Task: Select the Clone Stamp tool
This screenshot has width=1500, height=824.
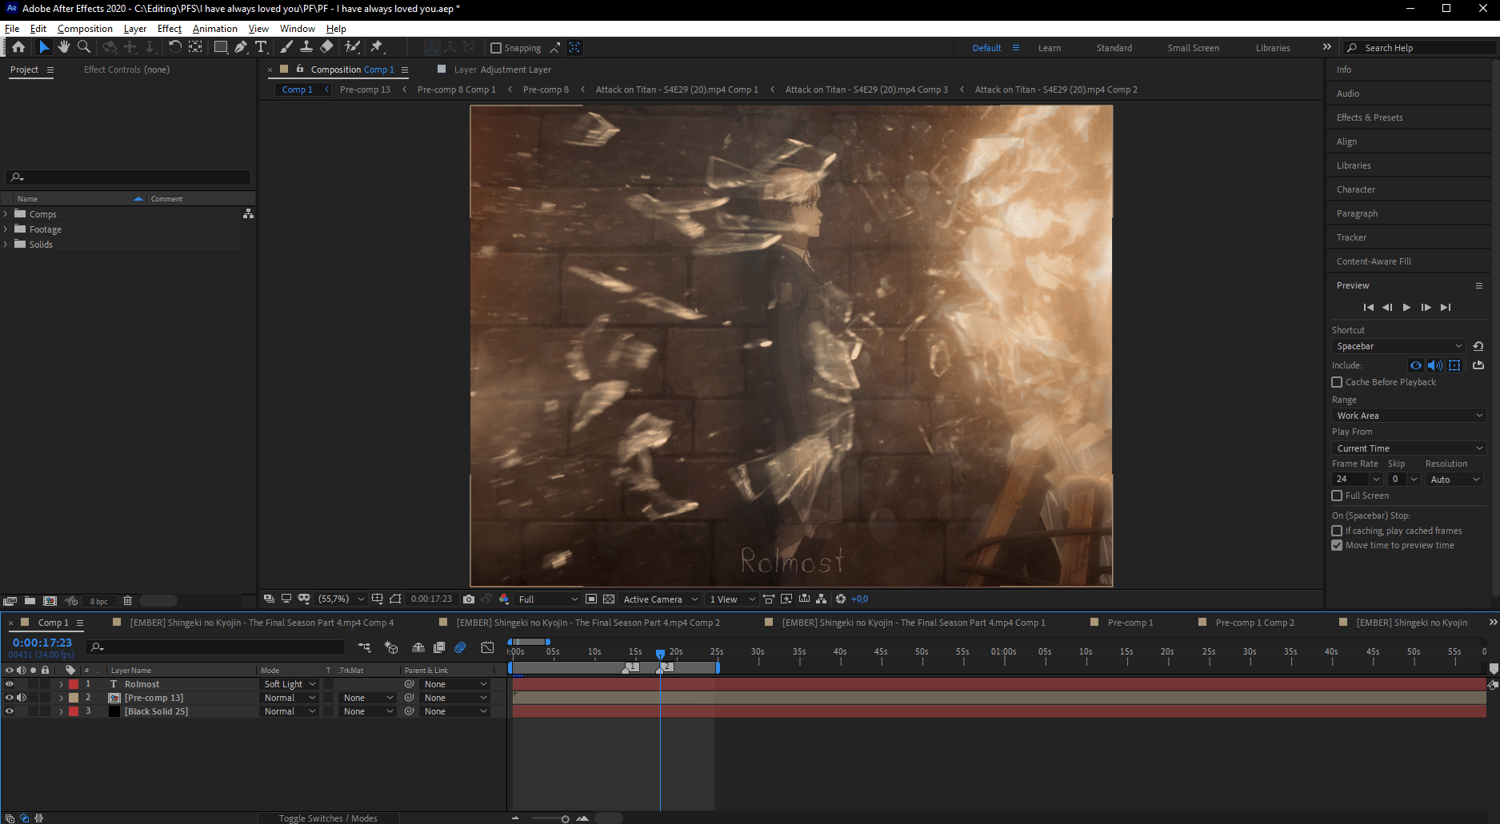Action: tap(306, 47)
